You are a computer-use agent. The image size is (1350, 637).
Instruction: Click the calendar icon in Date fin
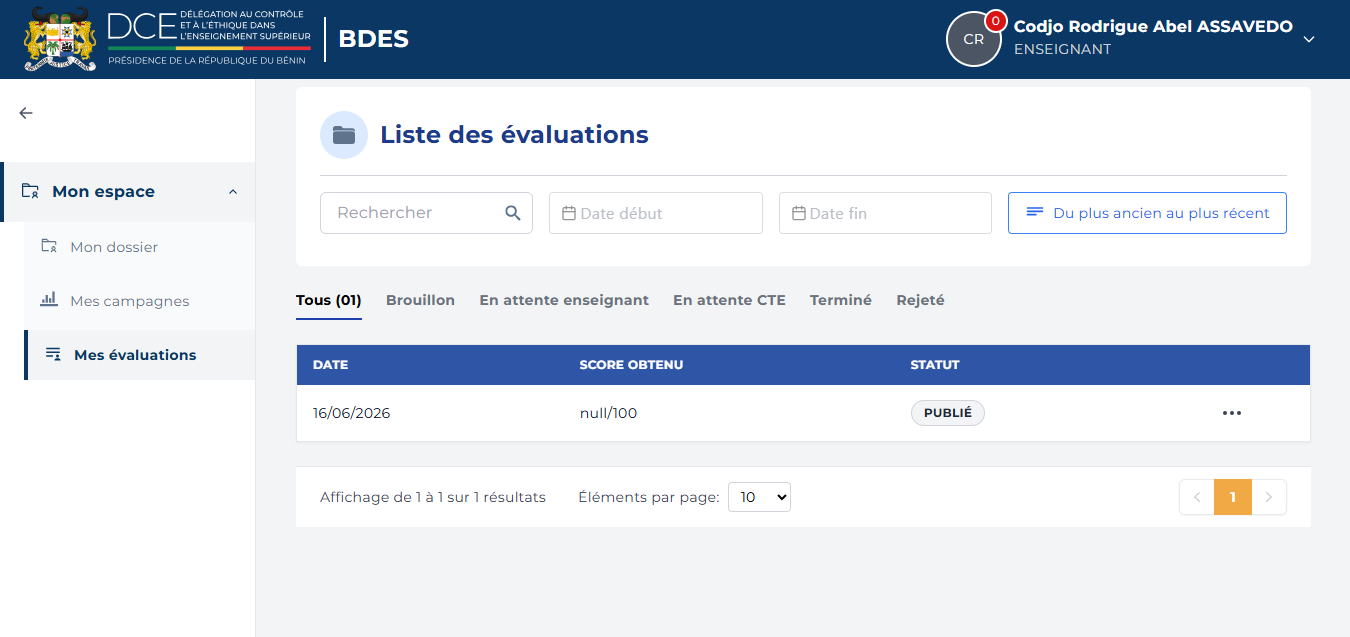coord(799,213)
